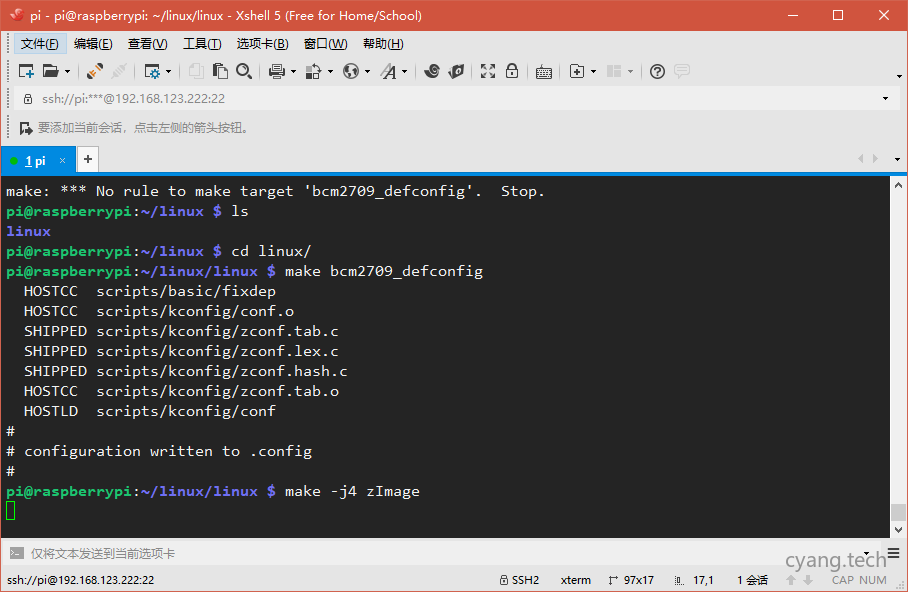Open the virtual keyboard icon
The width and height of the screenshot is (908, 592).
(544, 71)
